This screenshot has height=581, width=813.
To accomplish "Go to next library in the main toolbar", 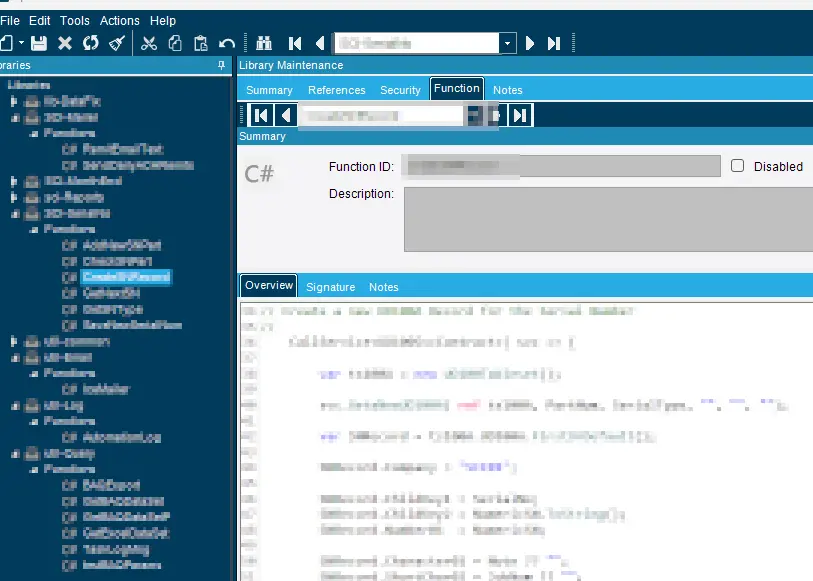I will 530,43.
